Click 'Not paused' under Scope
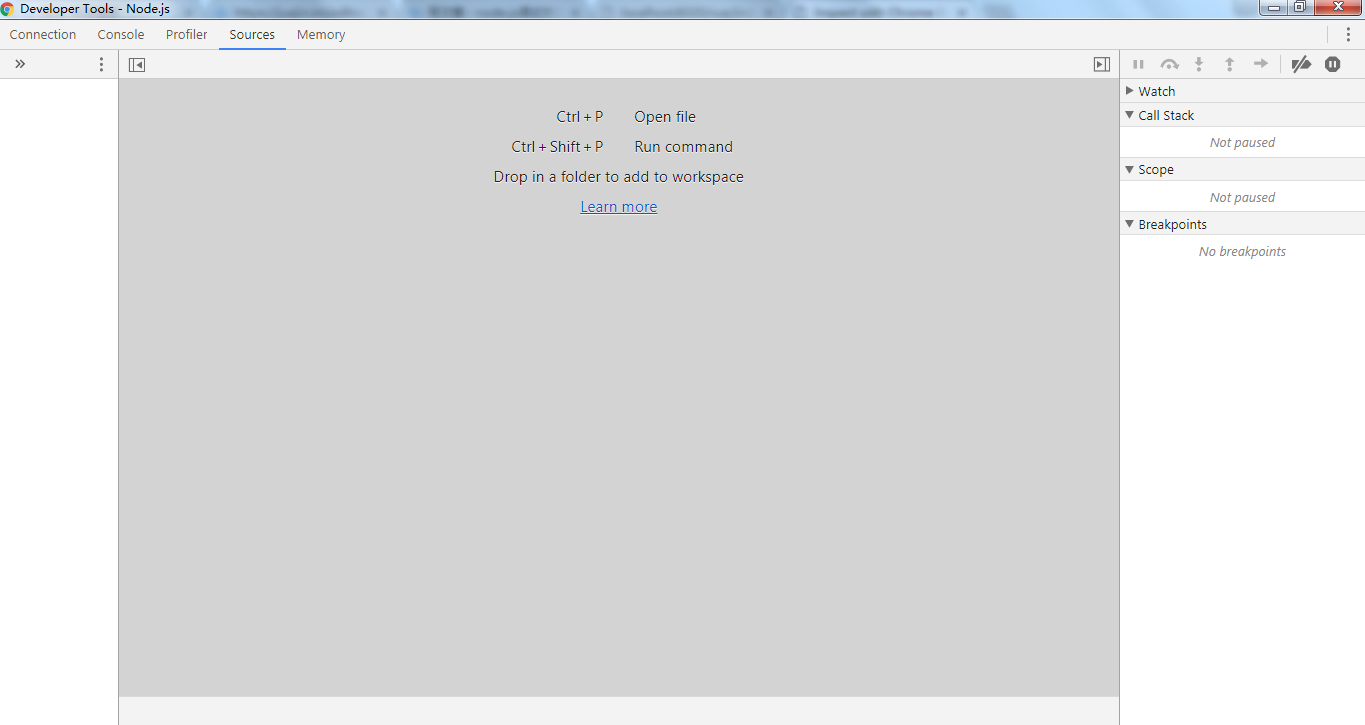 pyautogui.click(x=1242, y=197)
